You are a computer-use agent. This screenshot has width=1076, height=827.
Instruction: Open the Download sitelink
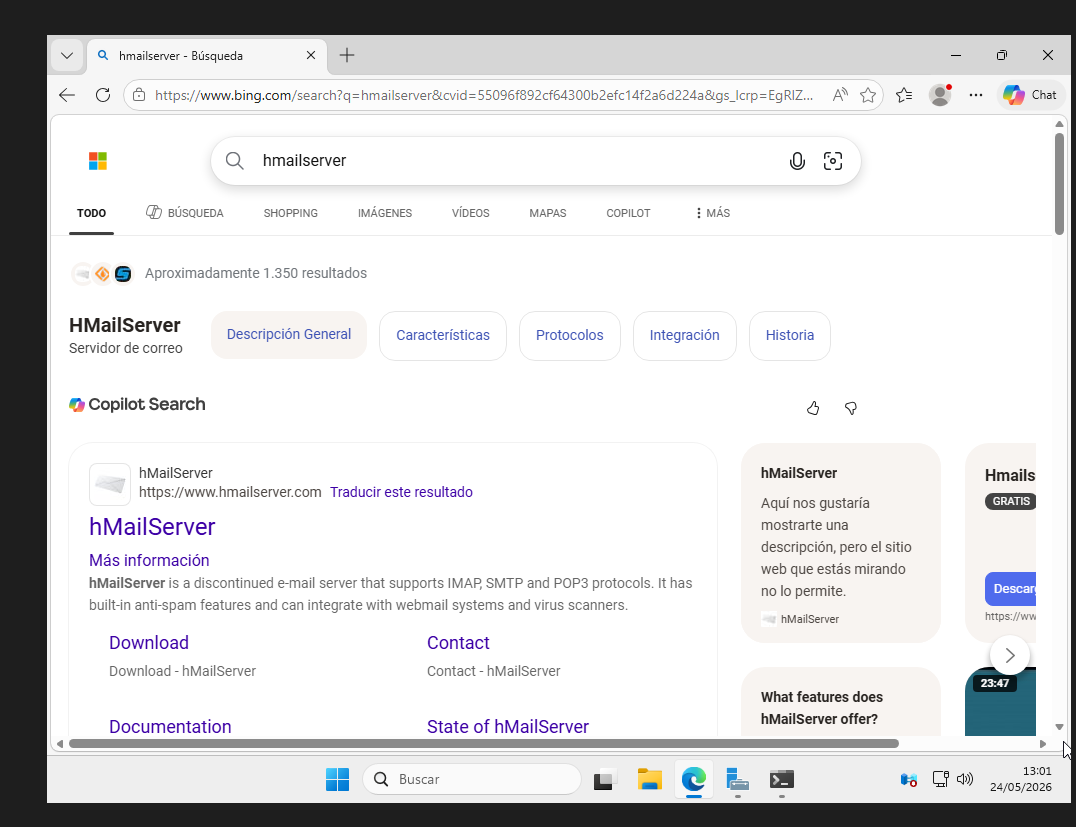tap(149, 643)
